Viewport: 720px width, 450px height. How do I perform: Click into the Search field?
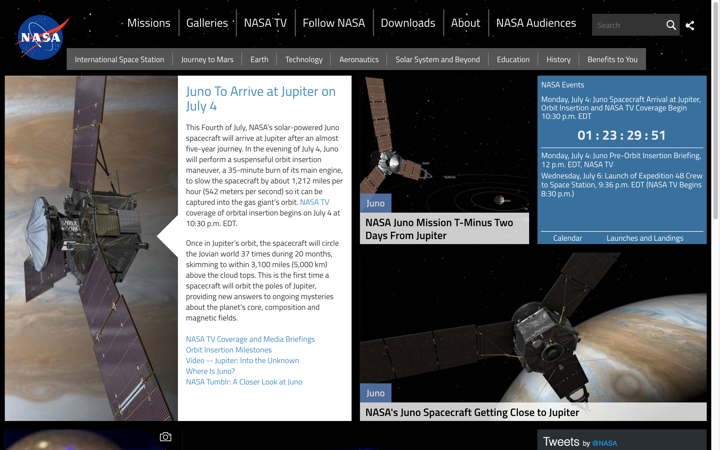click(x=628, y=25)
